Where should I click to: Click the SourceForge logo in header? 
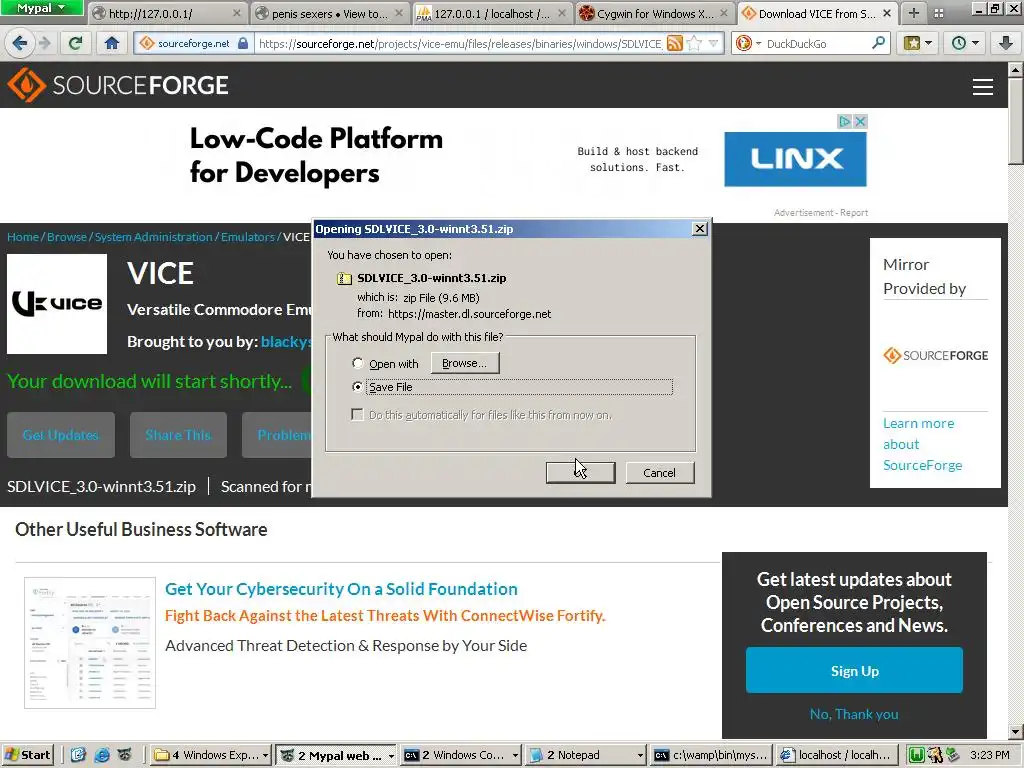click(118, 85)
